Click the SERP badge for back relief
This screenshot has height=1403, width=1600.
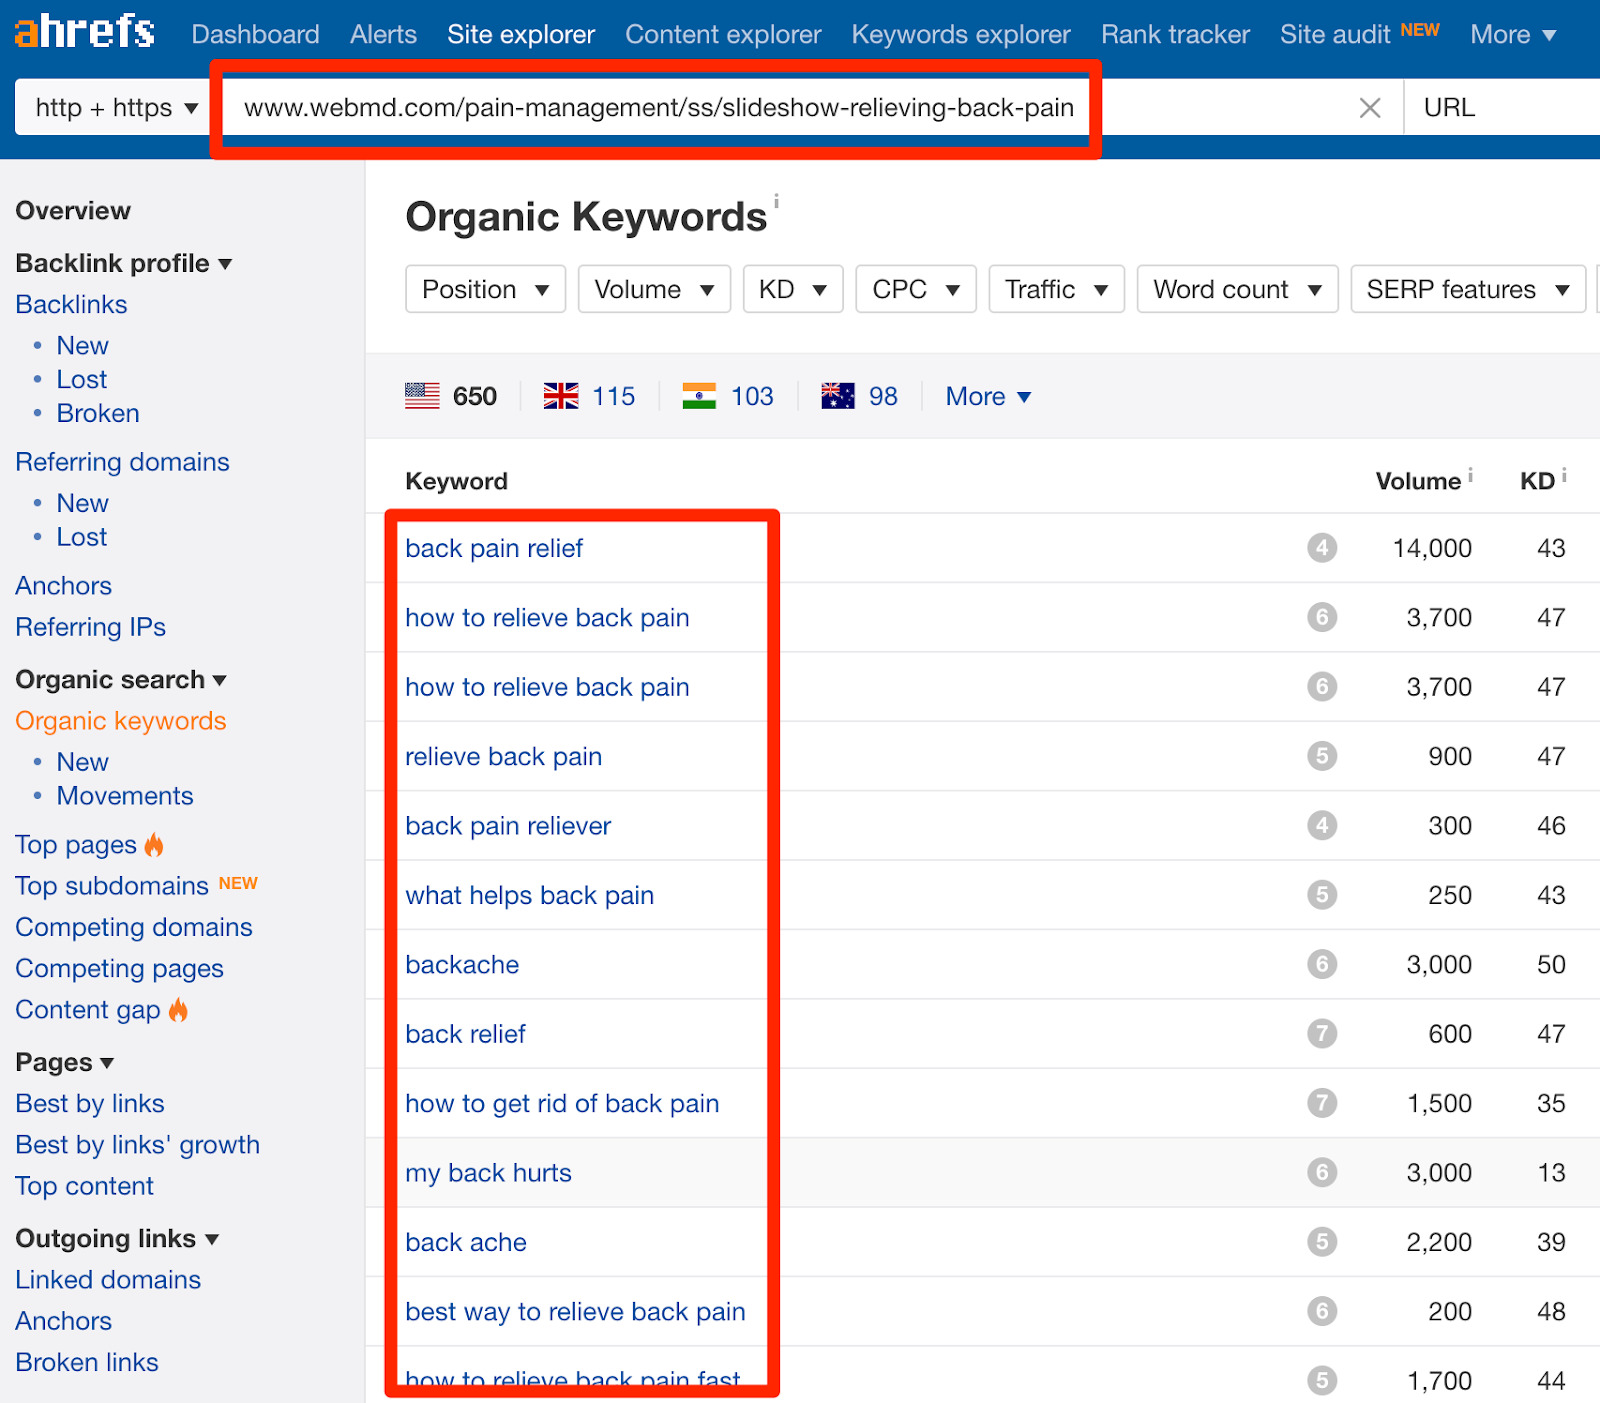[x=1322, y=1034]
